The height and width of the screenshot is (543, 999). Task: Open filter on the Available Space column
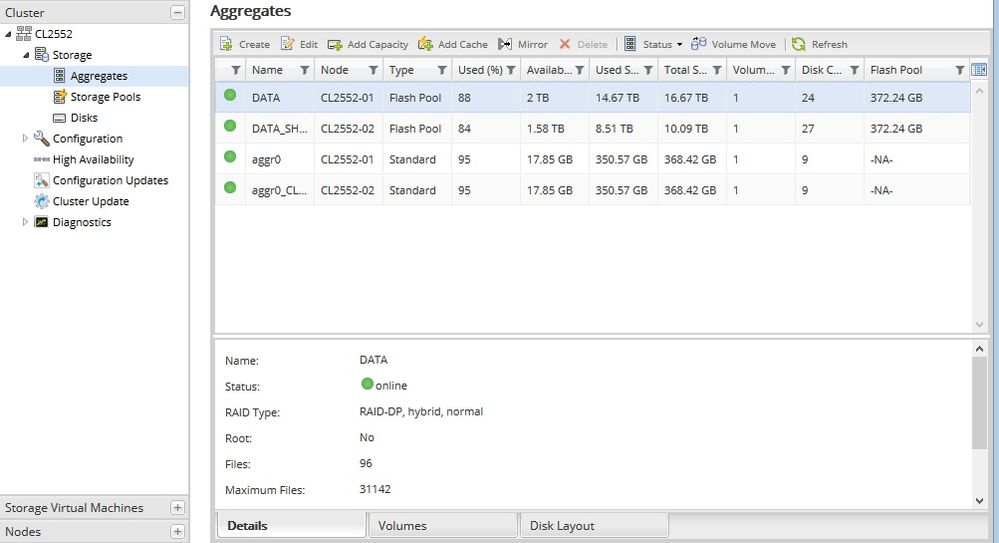[579, 70]
